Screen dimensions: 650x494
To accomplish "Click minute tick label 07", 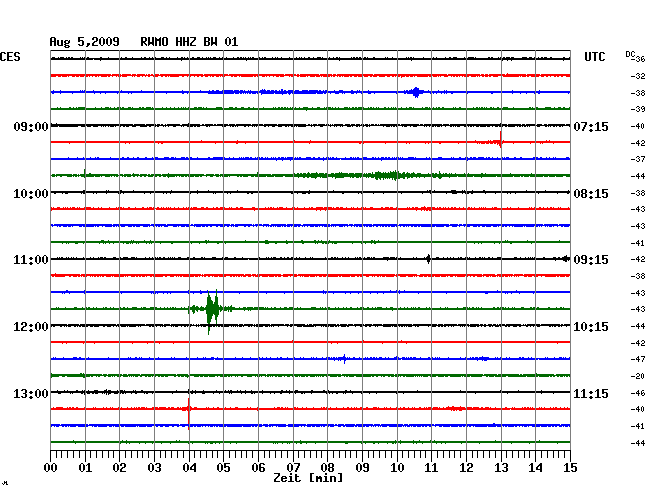I will [293, 467].
